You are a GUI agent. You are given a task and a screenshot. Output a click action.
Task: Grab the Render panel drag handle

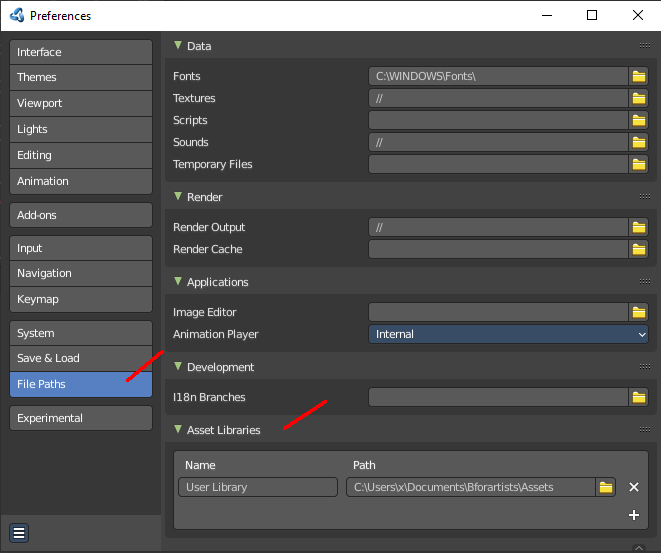click(645, 196)
